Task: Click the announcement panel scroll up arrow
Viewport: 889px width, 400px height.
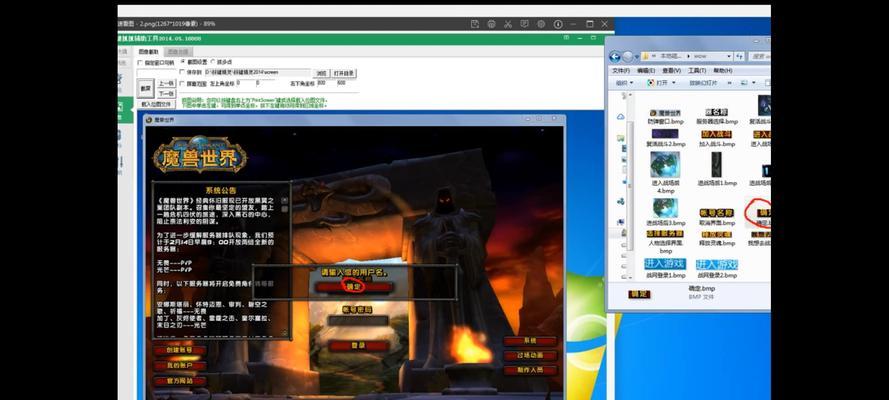Action: pyautogui.click(x=285, y=200)
